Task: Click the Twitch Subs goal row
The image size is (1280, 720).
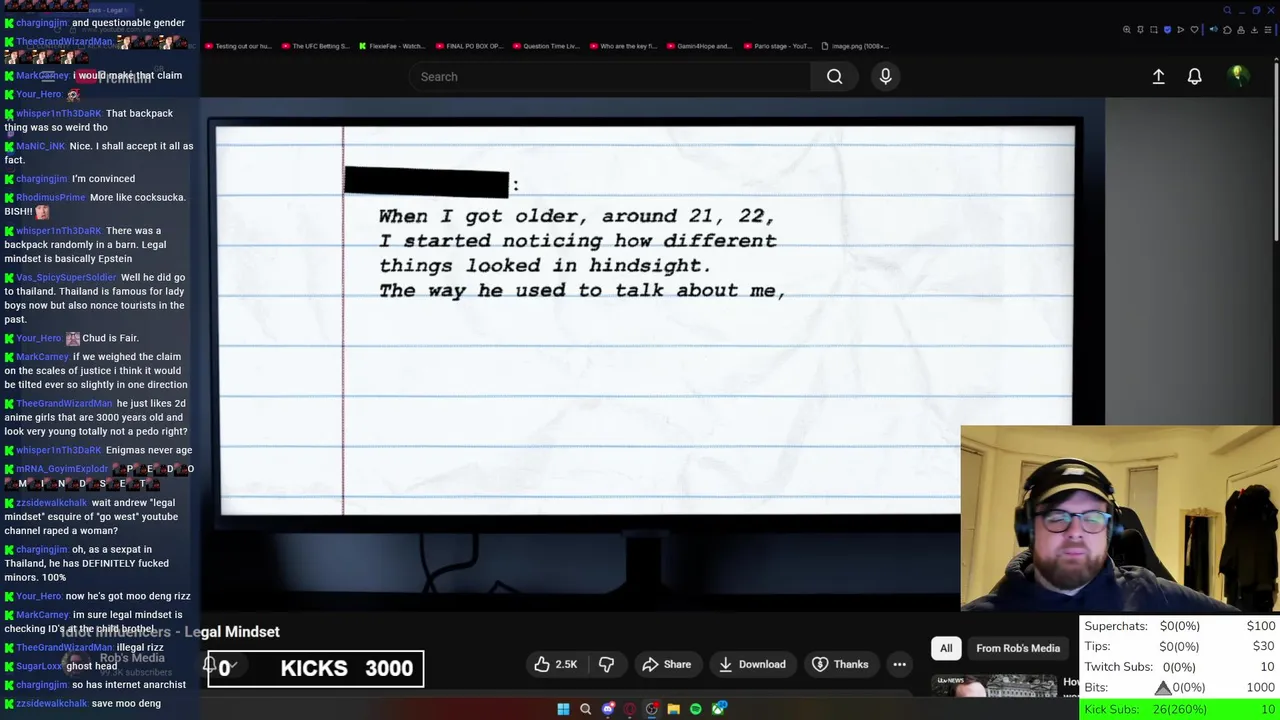Action: [1181, 667]
